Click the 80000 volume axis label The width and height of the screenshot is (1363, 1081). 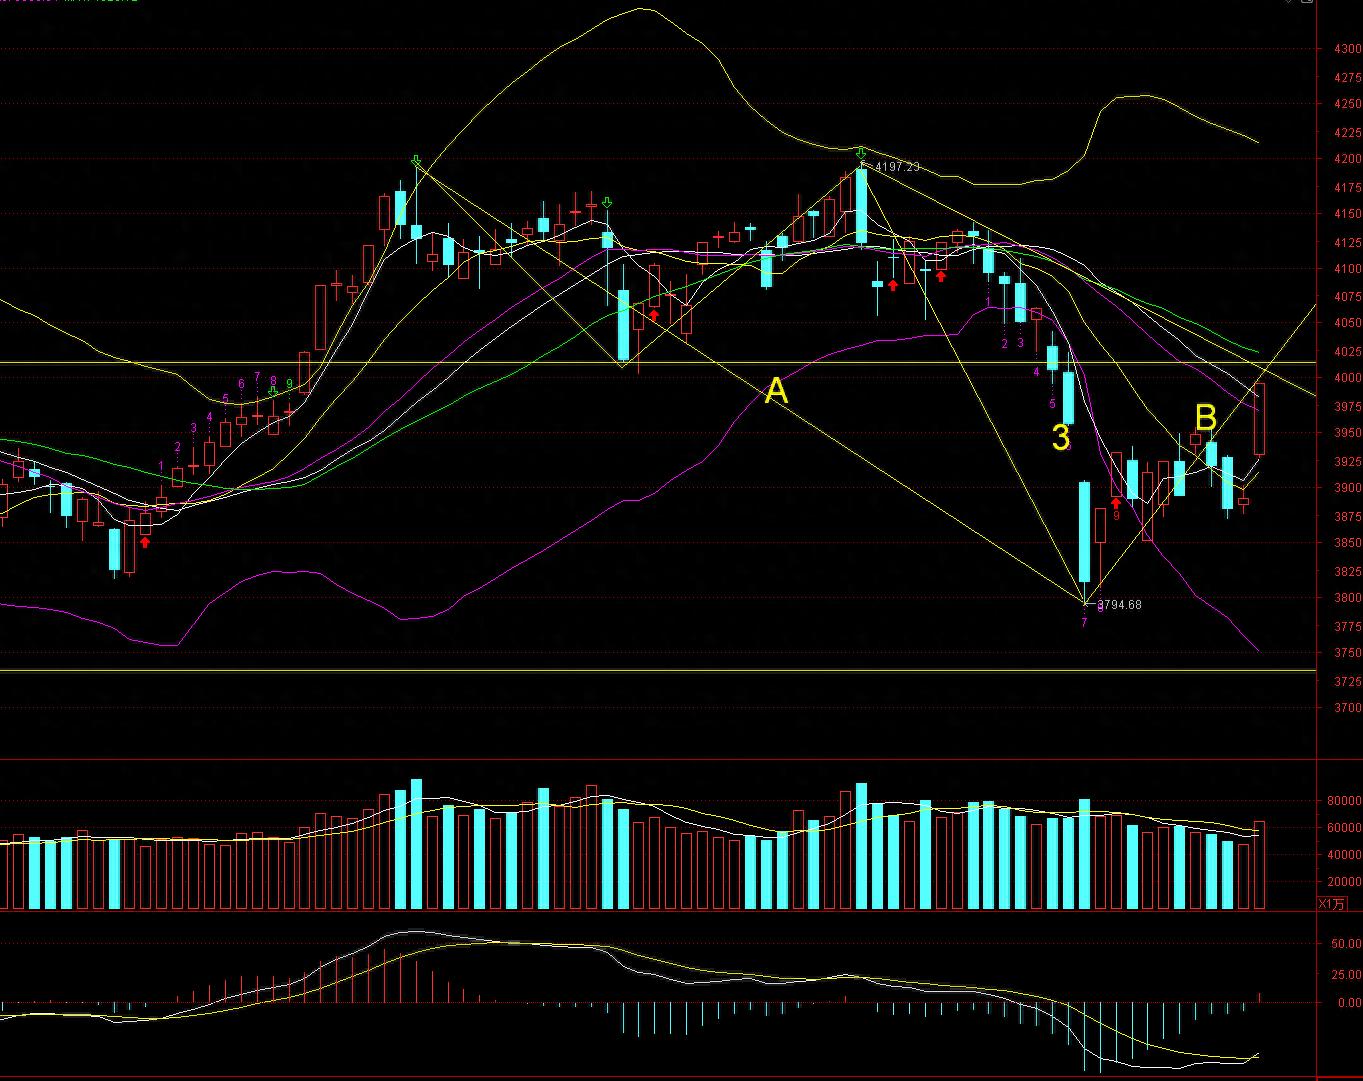[1344, 801]
